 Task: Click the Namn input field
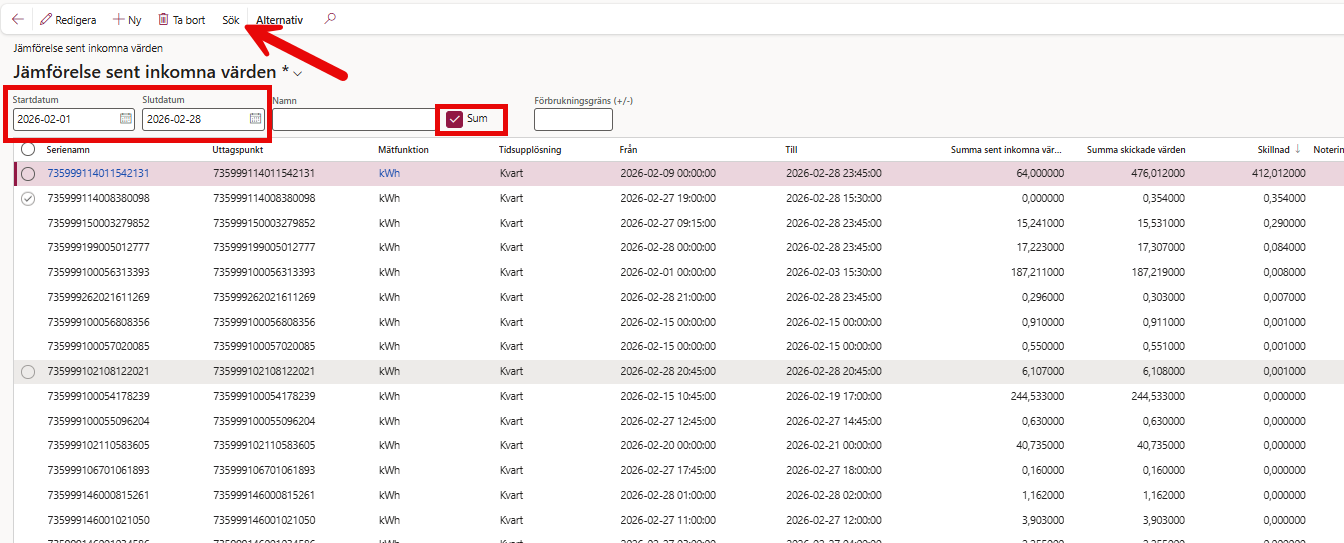point(353,120)
